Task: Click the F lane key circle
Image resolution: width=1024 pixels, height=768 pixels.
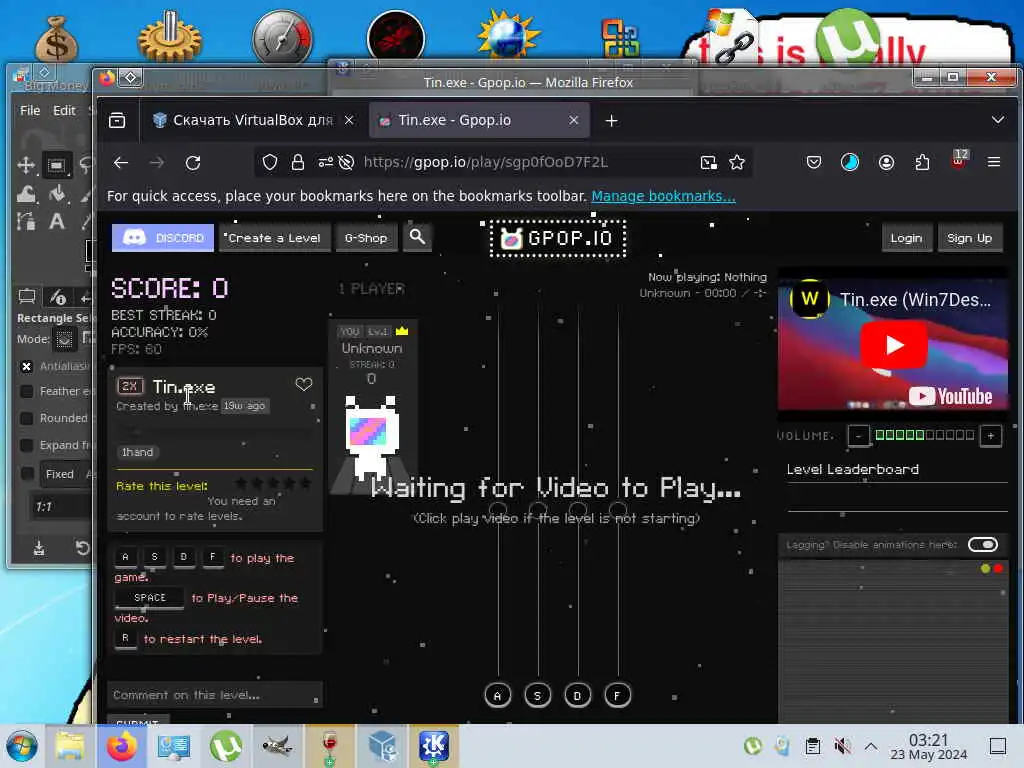Action: [x=617, y=696]
